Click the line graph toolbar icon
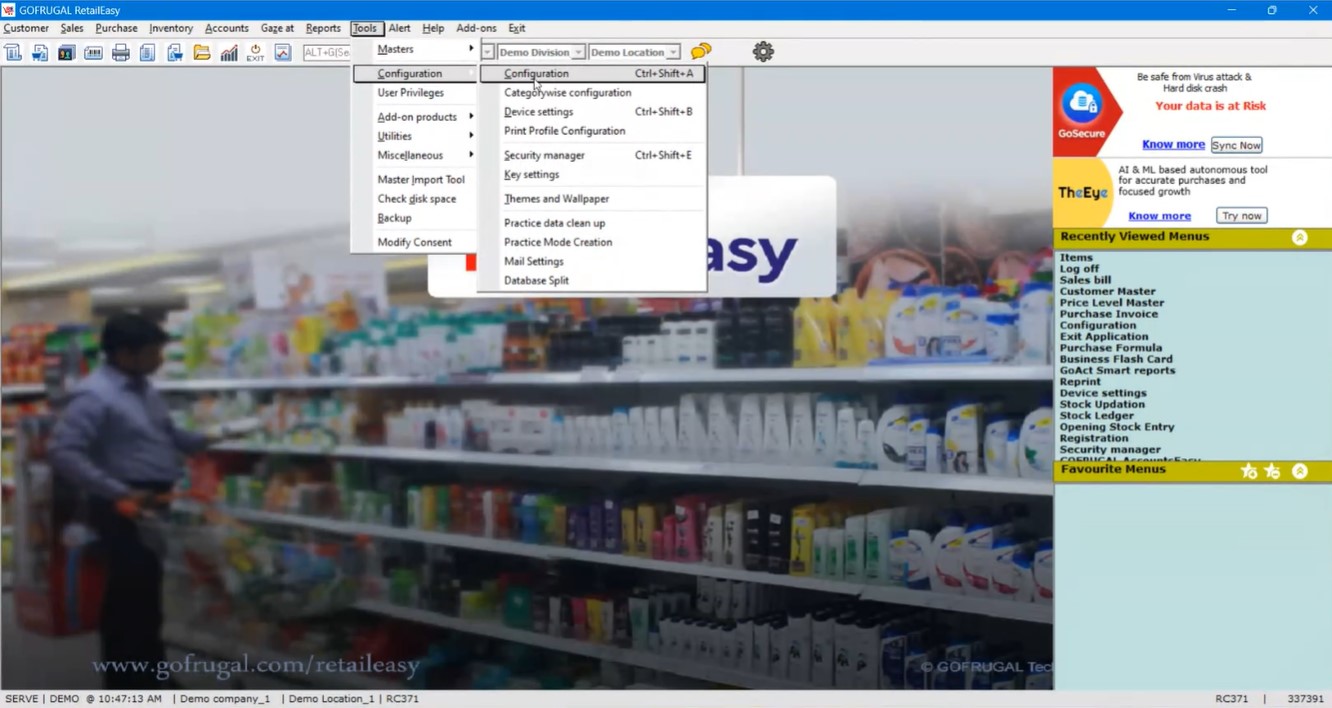 coord(282,52)
